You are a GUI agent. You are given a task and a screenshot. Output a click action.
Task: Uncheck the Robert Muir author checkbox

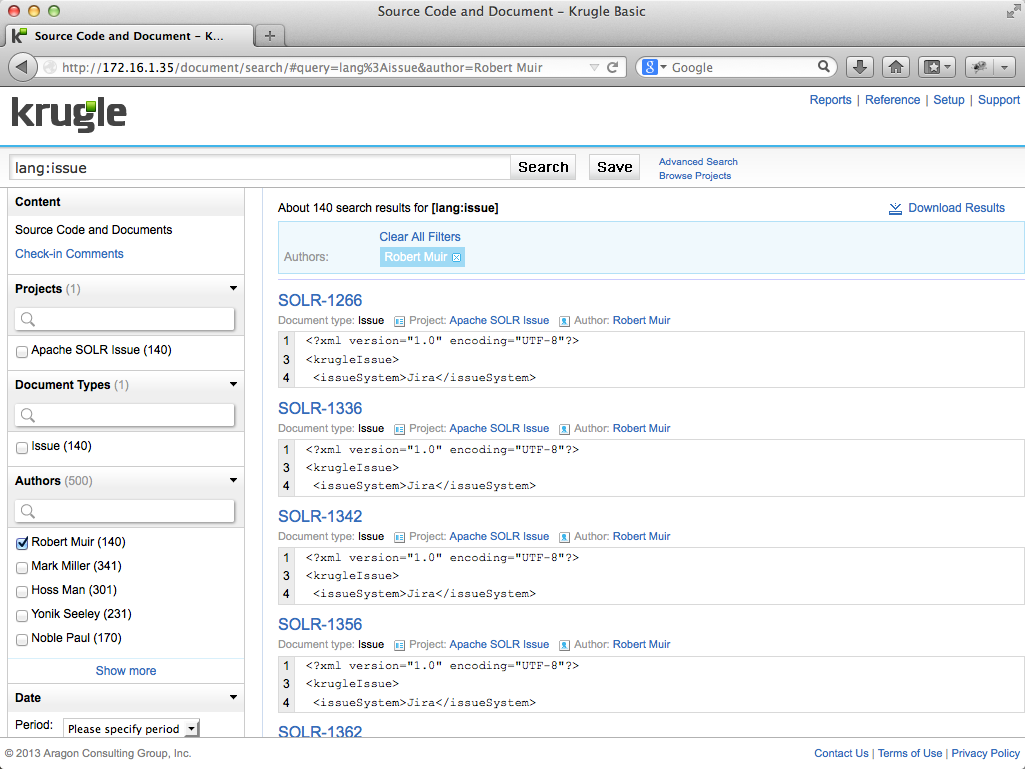(x=22, y=543)
